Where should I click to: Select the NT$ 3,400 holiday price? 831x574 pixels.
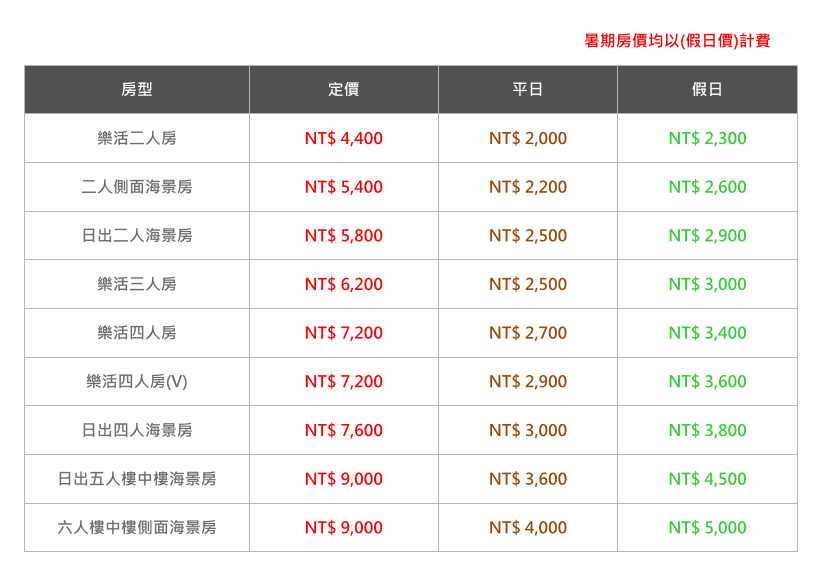coord(707,333)
